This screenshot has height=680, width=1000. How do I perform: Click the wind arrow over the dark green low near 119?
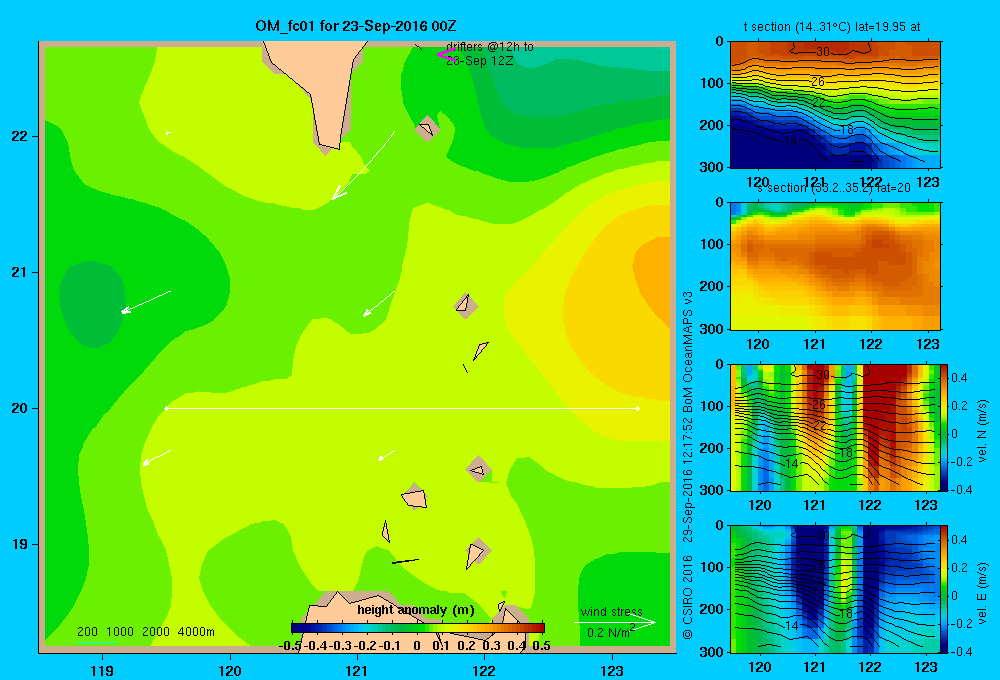tap(146, 302)
